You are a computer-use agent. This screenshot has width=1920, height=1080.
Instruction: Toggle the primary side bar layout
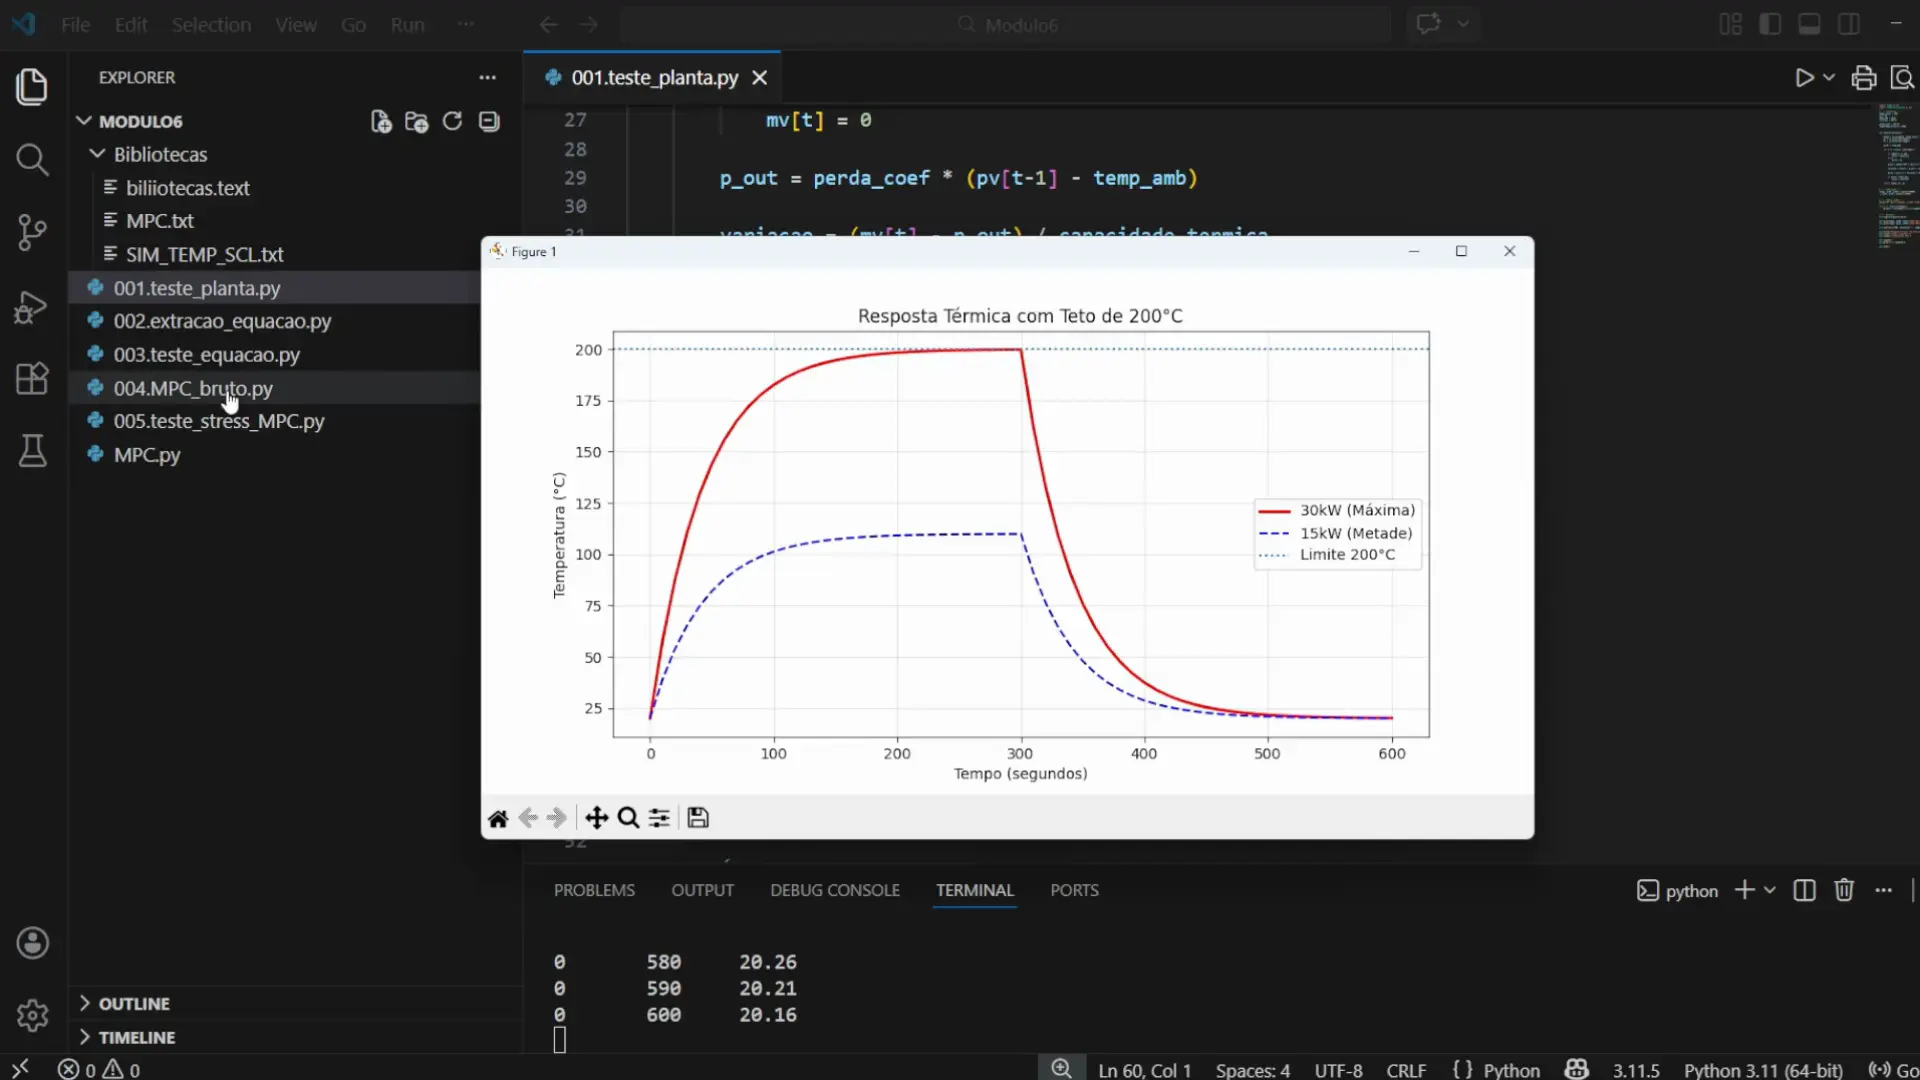1770,24
